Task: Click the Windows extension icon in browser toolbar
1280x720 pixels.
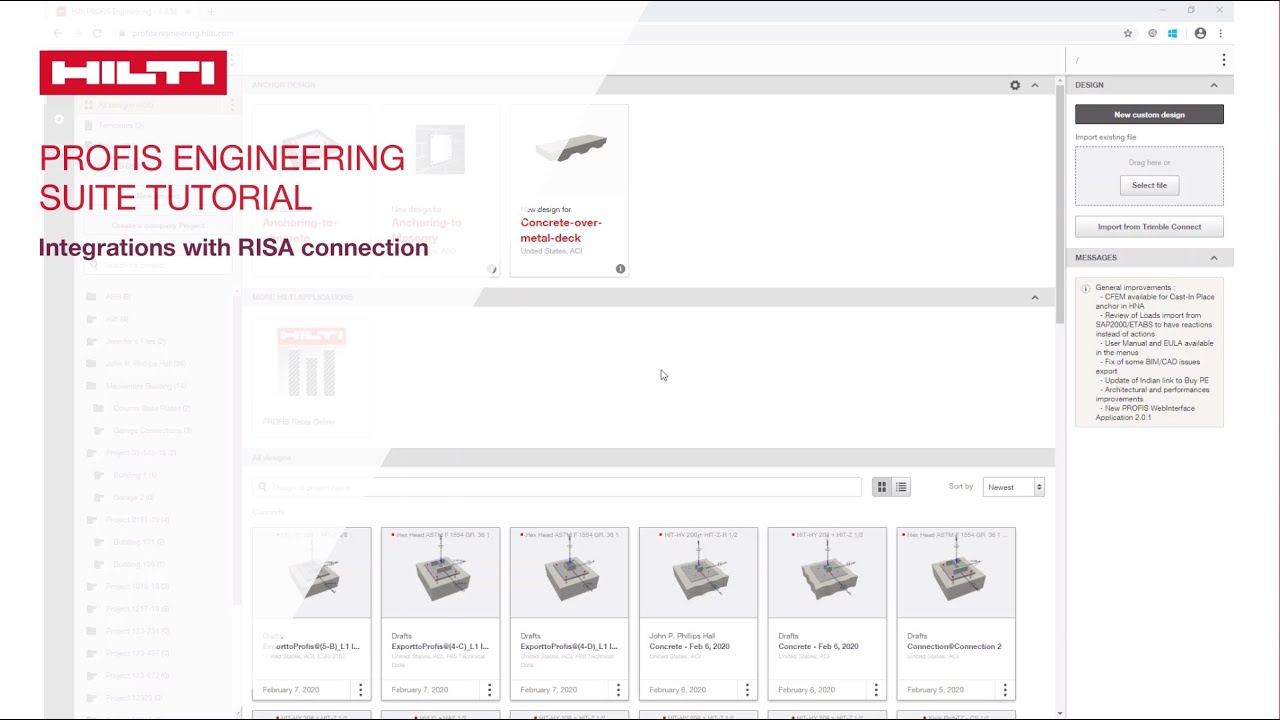Action: tap(1173, 33)
